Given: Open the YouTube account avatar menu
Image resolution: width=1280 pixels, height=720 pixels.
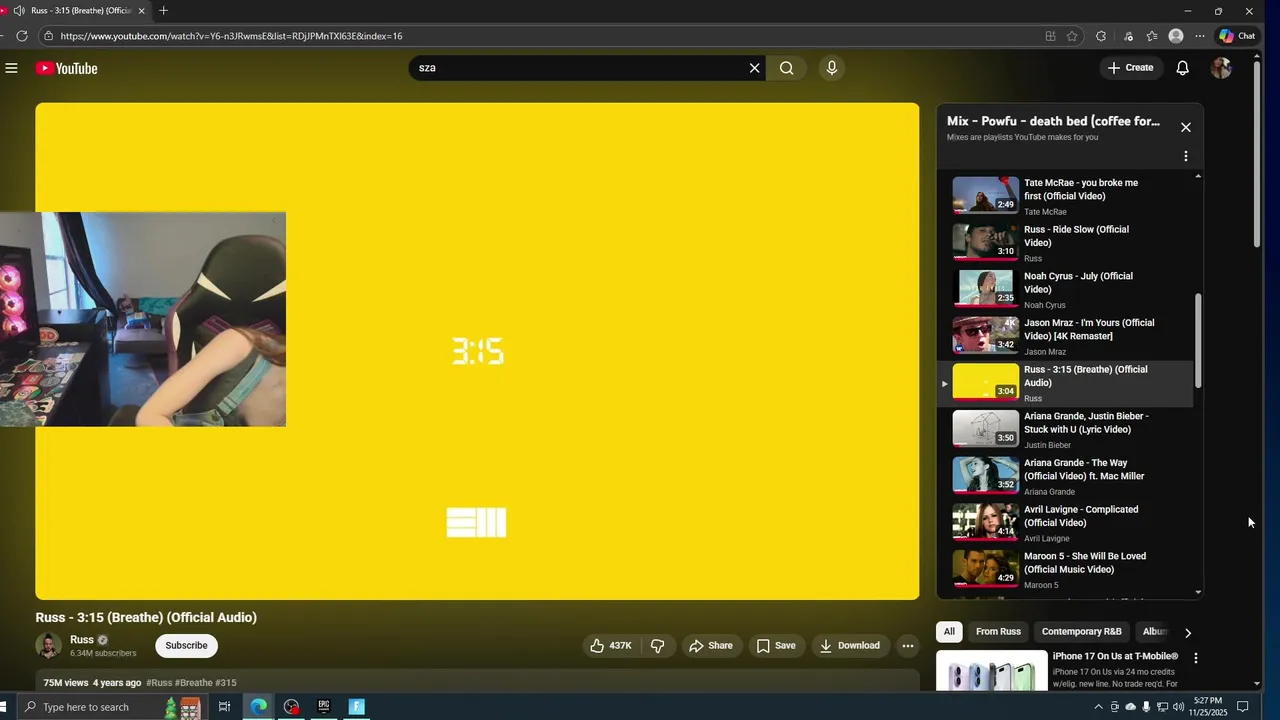Looking at the screenshot, I should pyautogui.click(x=1220, y=68).
